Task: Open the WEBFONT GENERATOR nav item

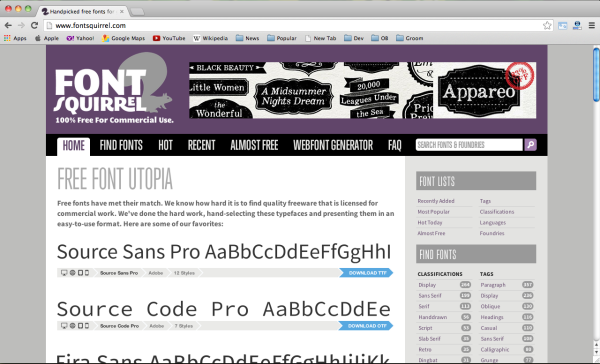Action: click(x=333, y=145)
